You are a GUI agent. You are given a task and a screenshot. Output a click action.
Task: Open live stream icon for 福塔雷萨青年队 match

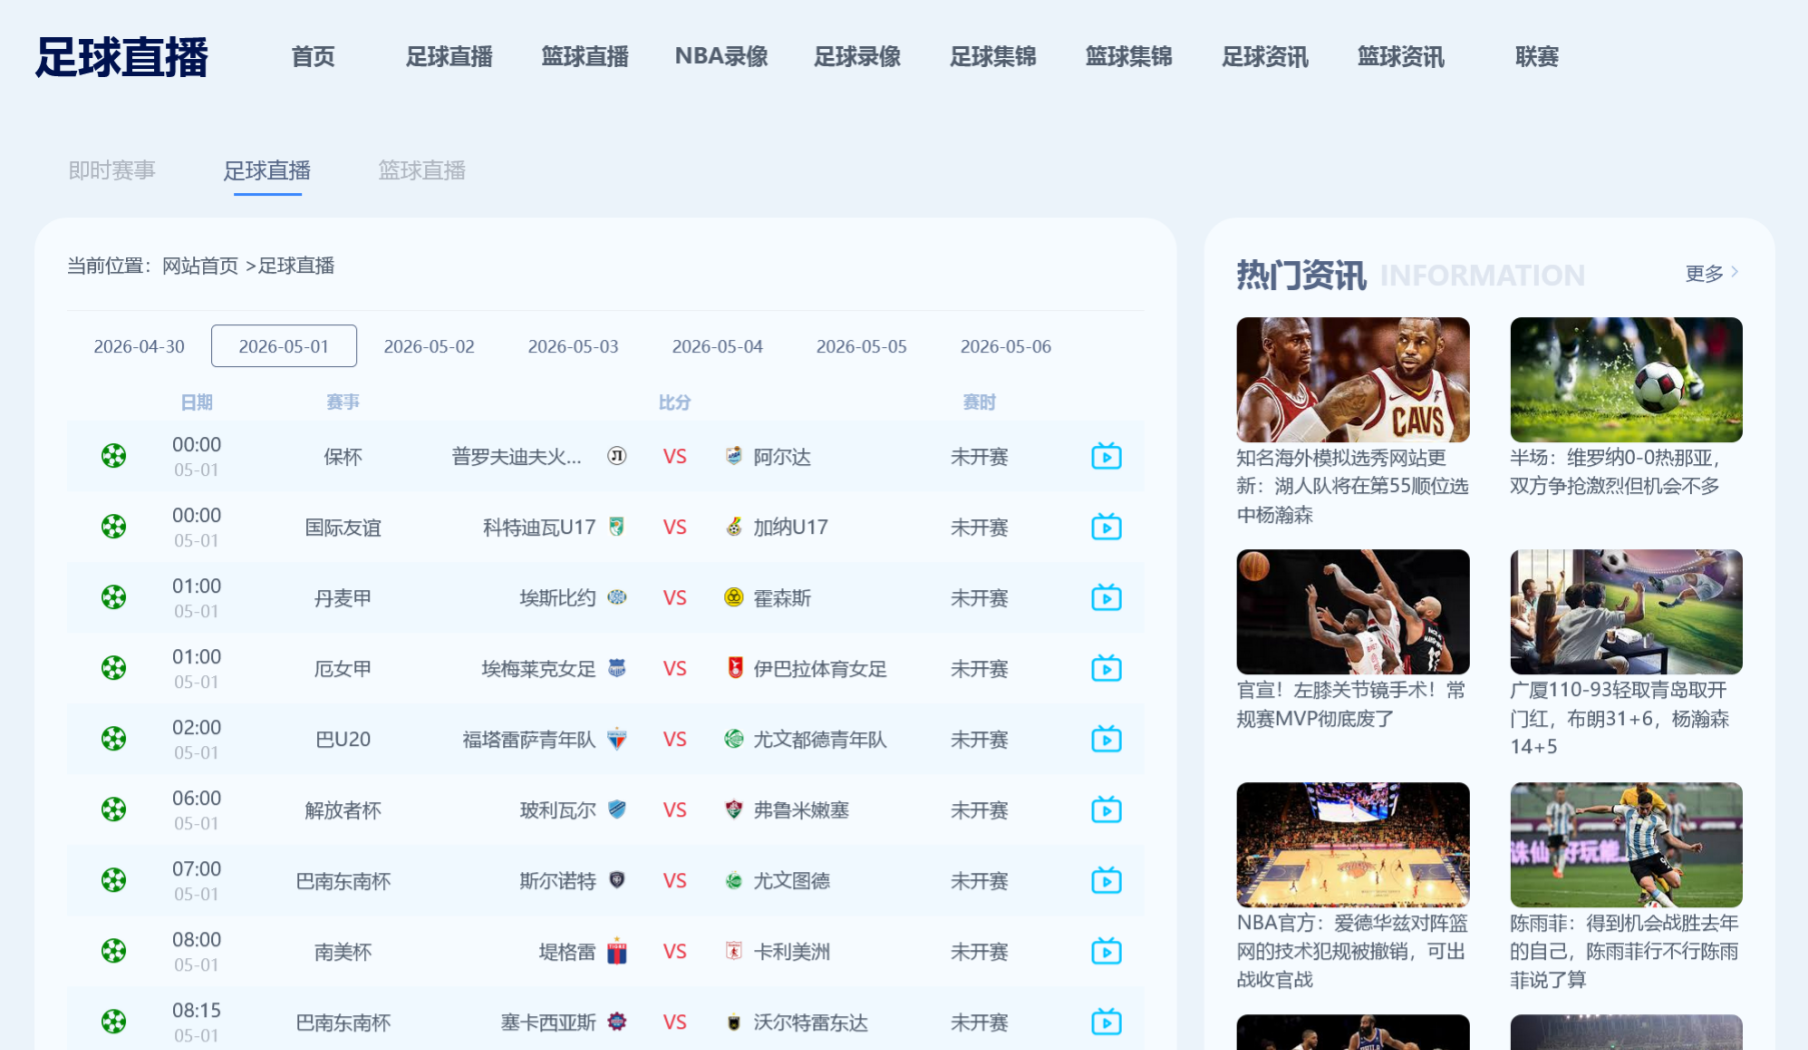tap(1106, 739)
